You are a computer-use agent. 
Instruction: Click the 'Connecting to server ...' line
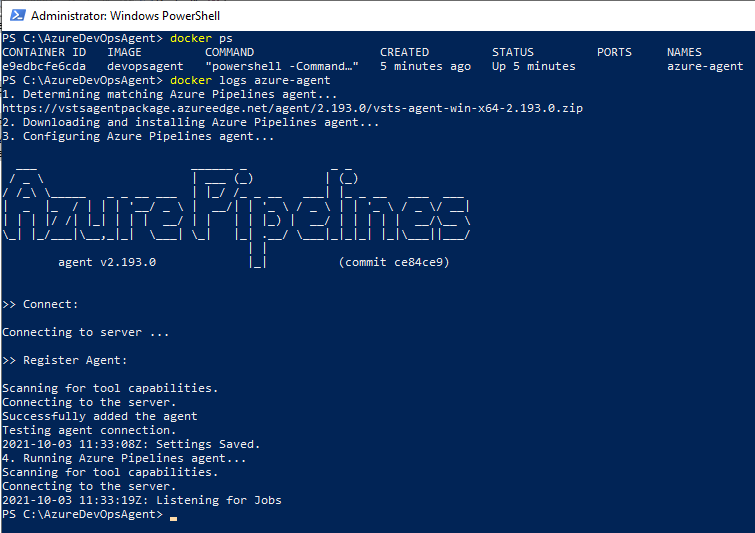pos(86,332)
